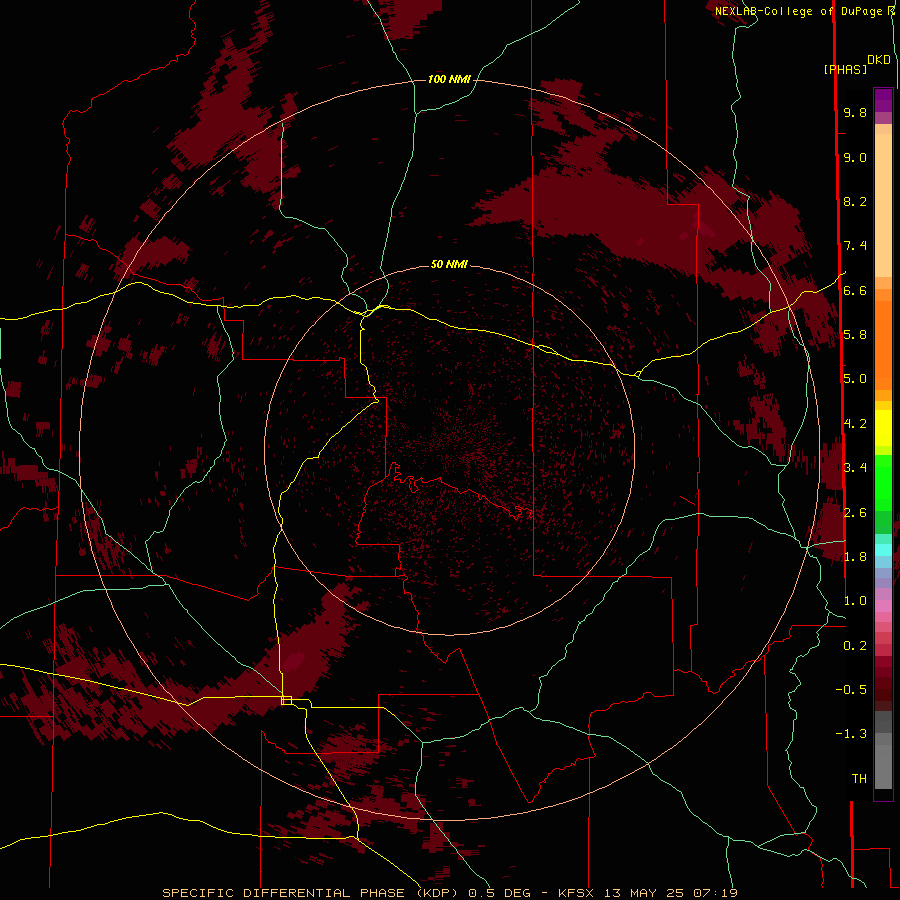Click the 50 NMI range ring label

[449, 264]
